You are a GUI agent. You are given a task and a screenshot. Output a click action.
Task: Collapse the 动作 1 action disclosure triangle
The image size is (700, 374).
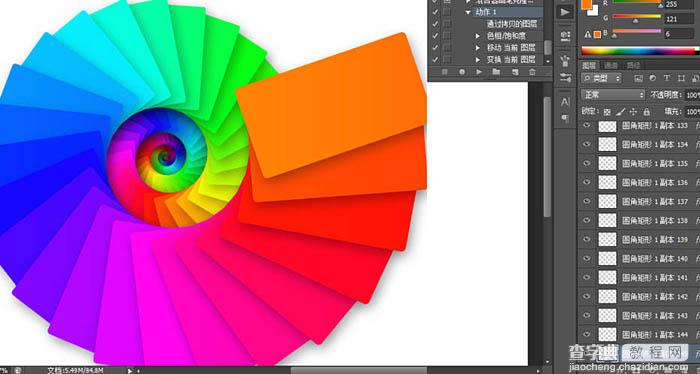[x=468, y=12]
